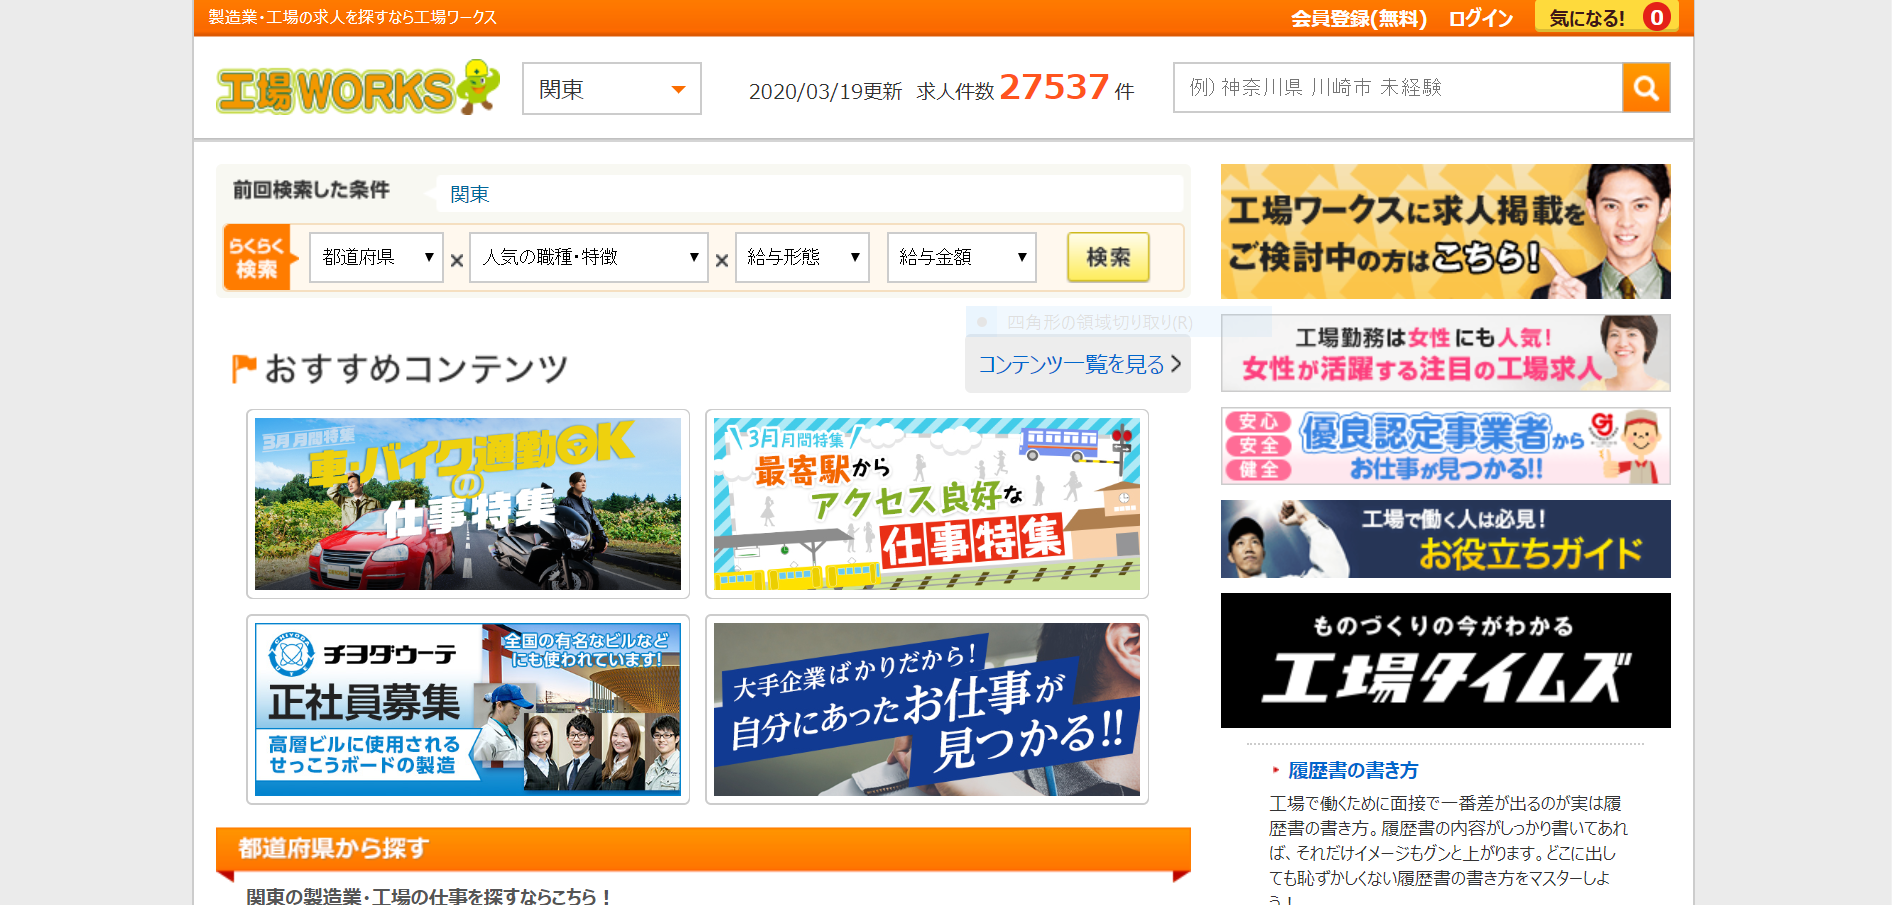Click 会員登録(無料) in top bar
The height and width of the screenshot is (905, 1892).
point(1358,18)
